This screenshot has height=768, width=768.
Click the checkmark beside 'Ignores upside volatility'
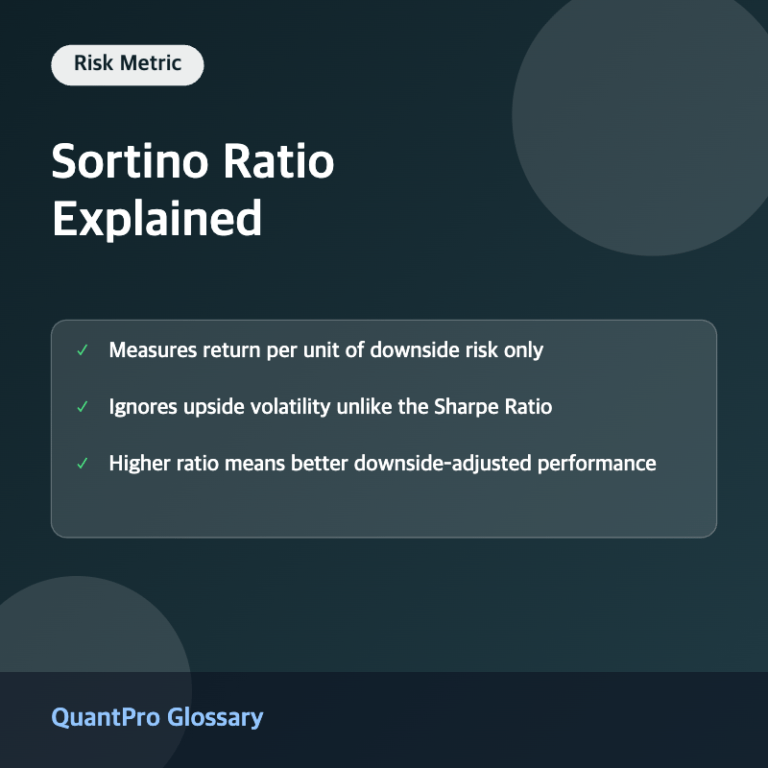coord(82,407)
